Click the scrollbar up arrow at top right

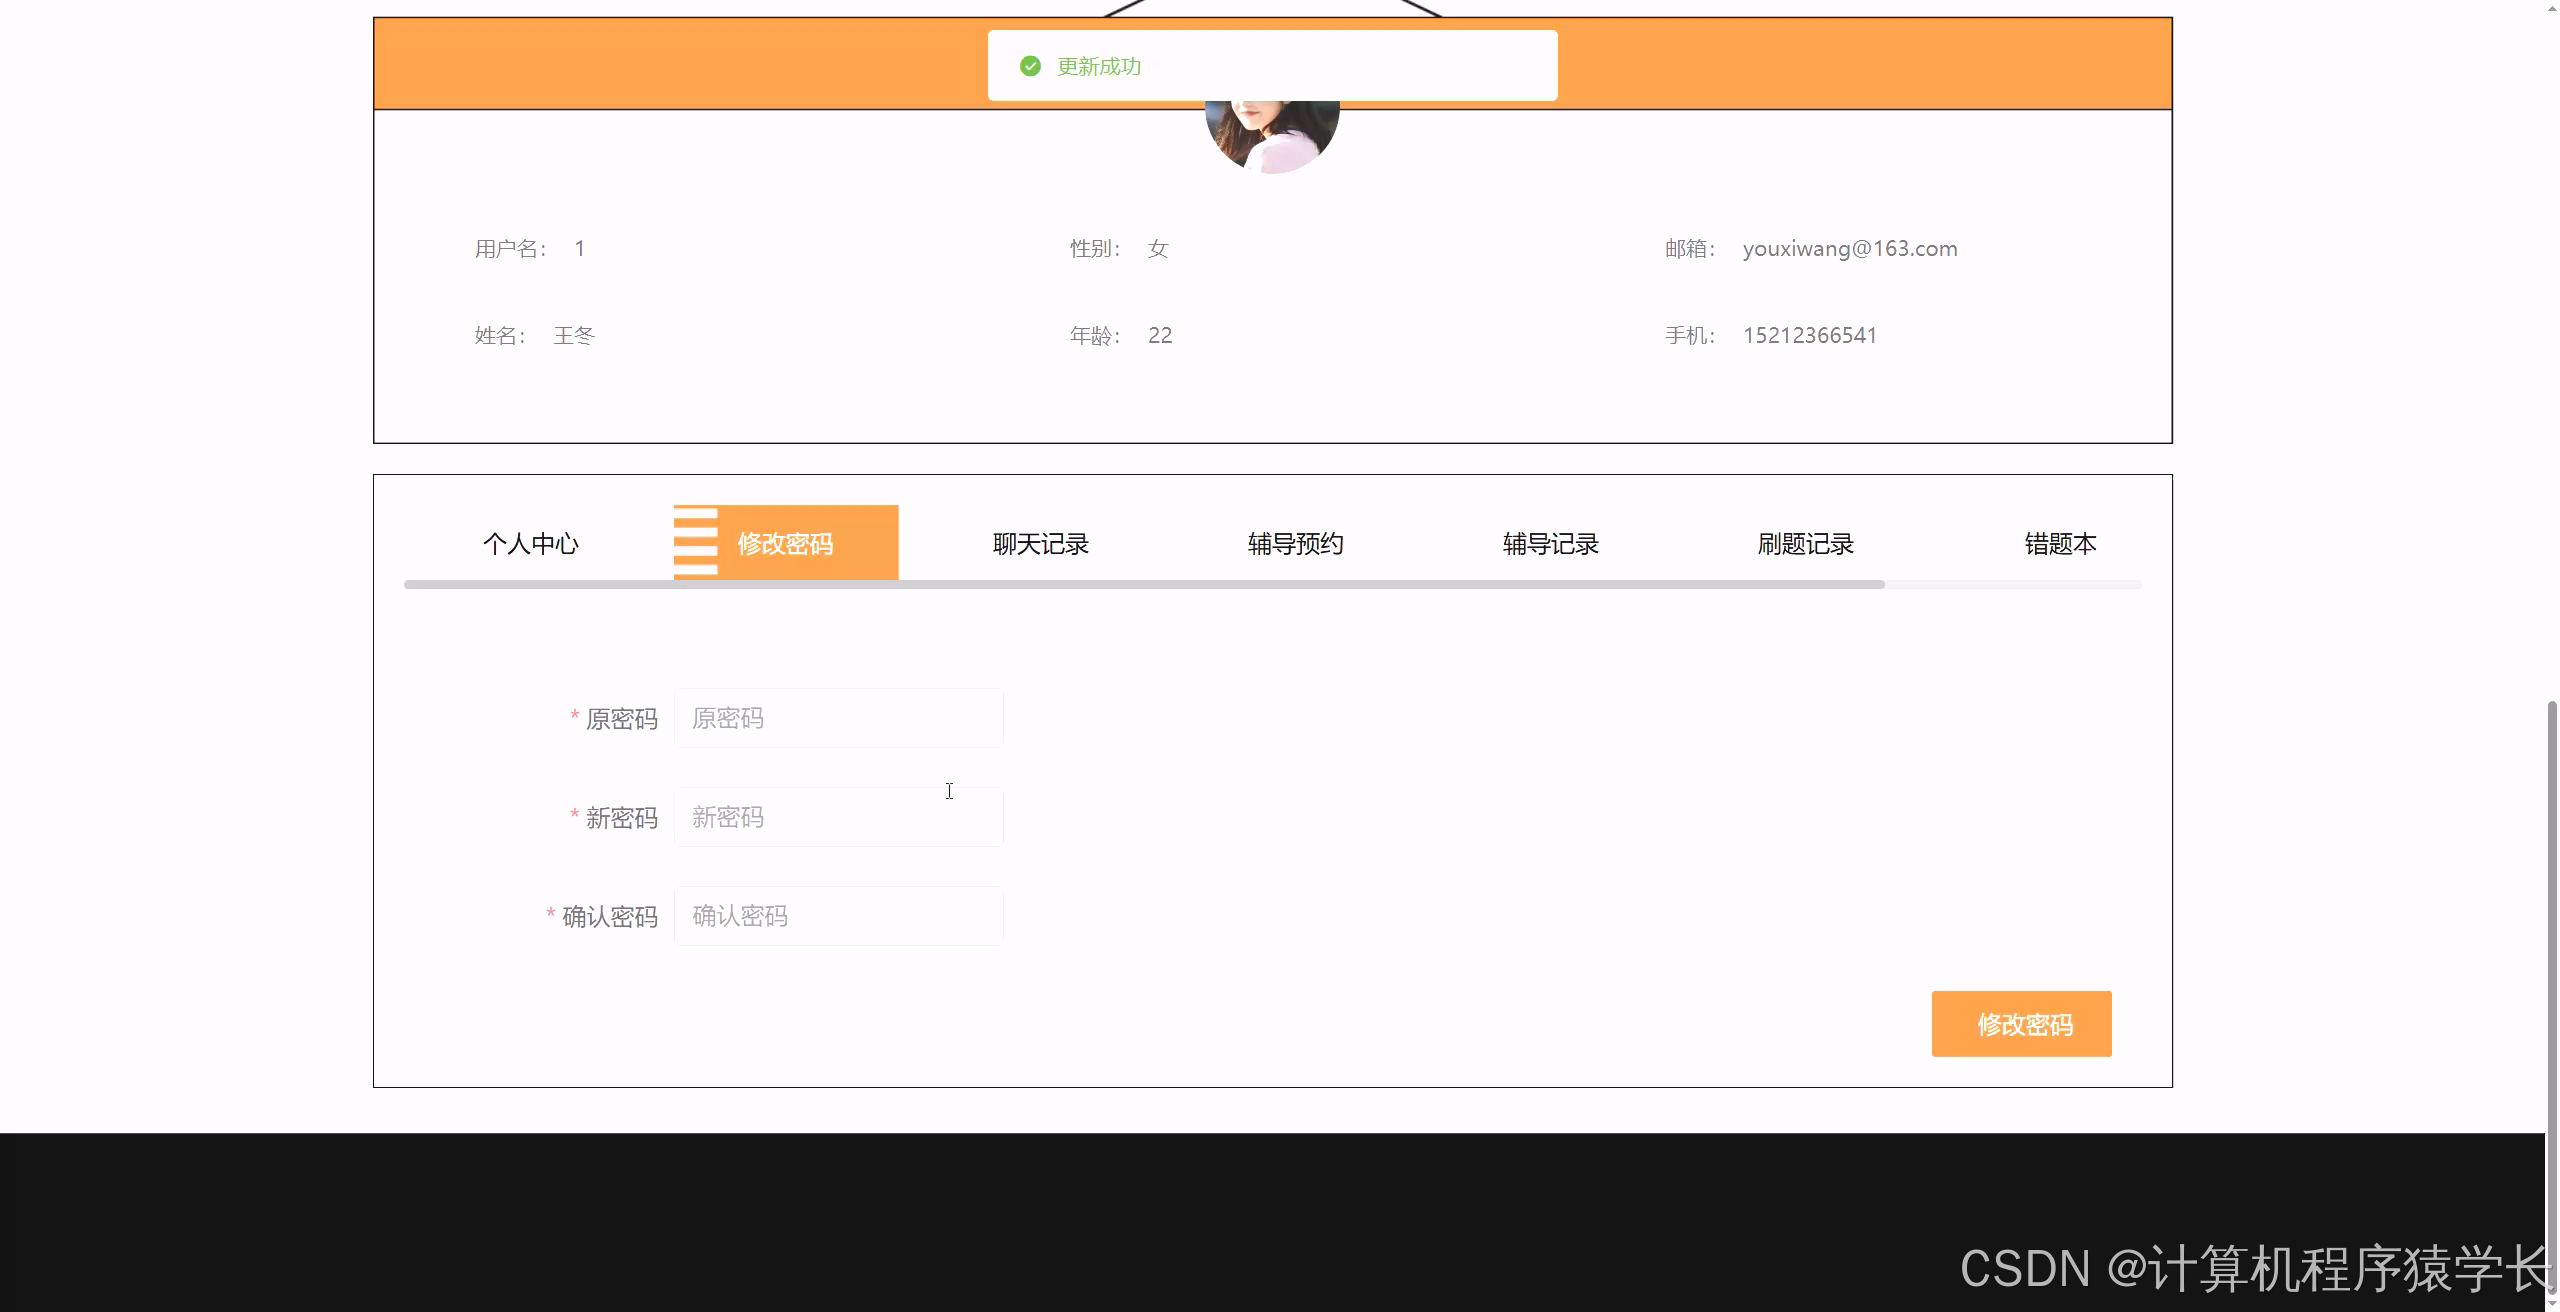(2550, 8)
